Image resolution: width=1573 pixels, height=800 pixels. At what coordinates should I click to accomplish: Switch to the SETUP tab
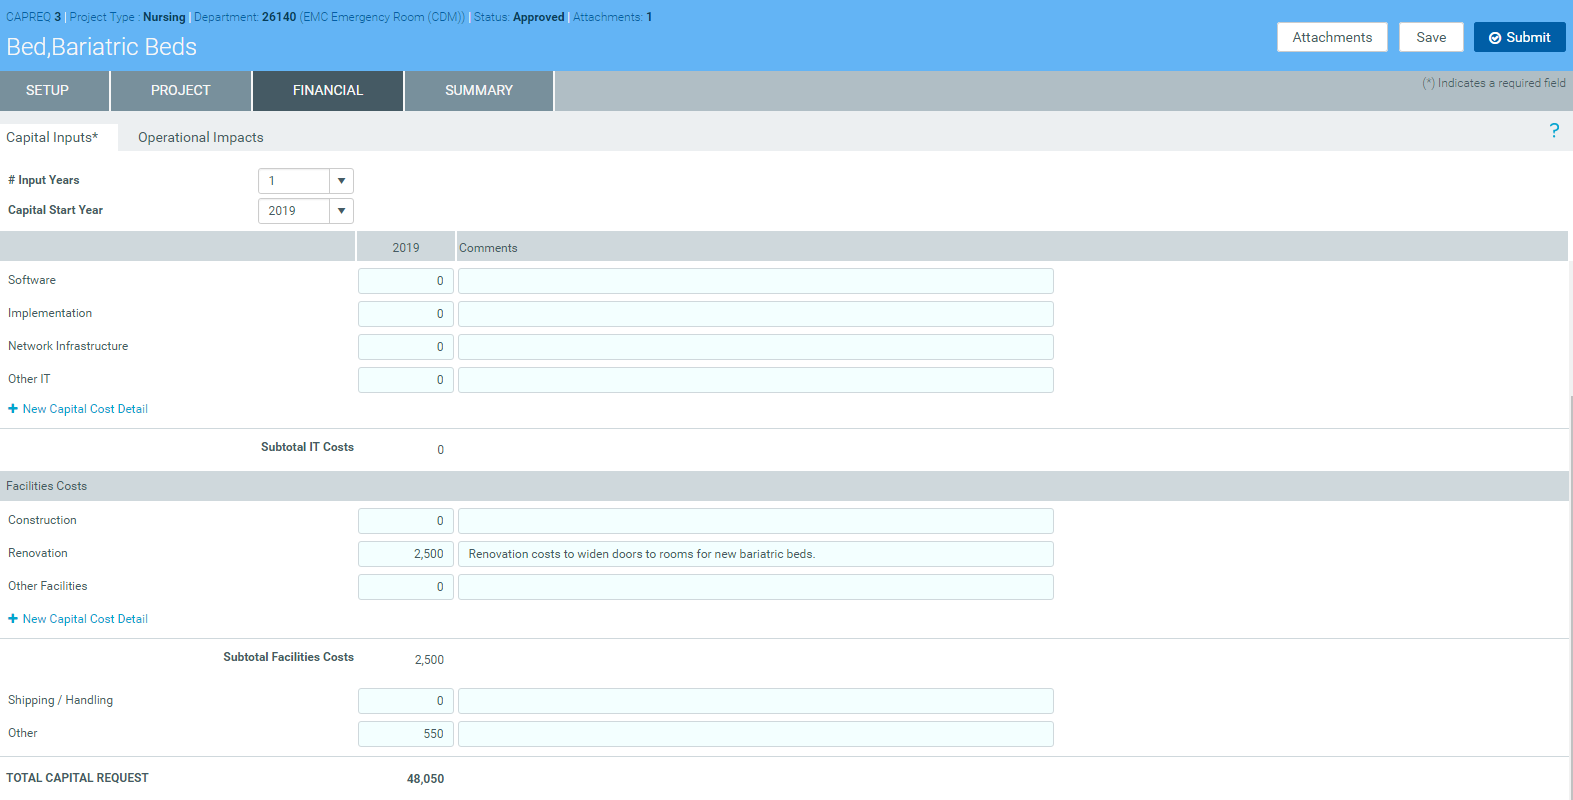[48, 90]
